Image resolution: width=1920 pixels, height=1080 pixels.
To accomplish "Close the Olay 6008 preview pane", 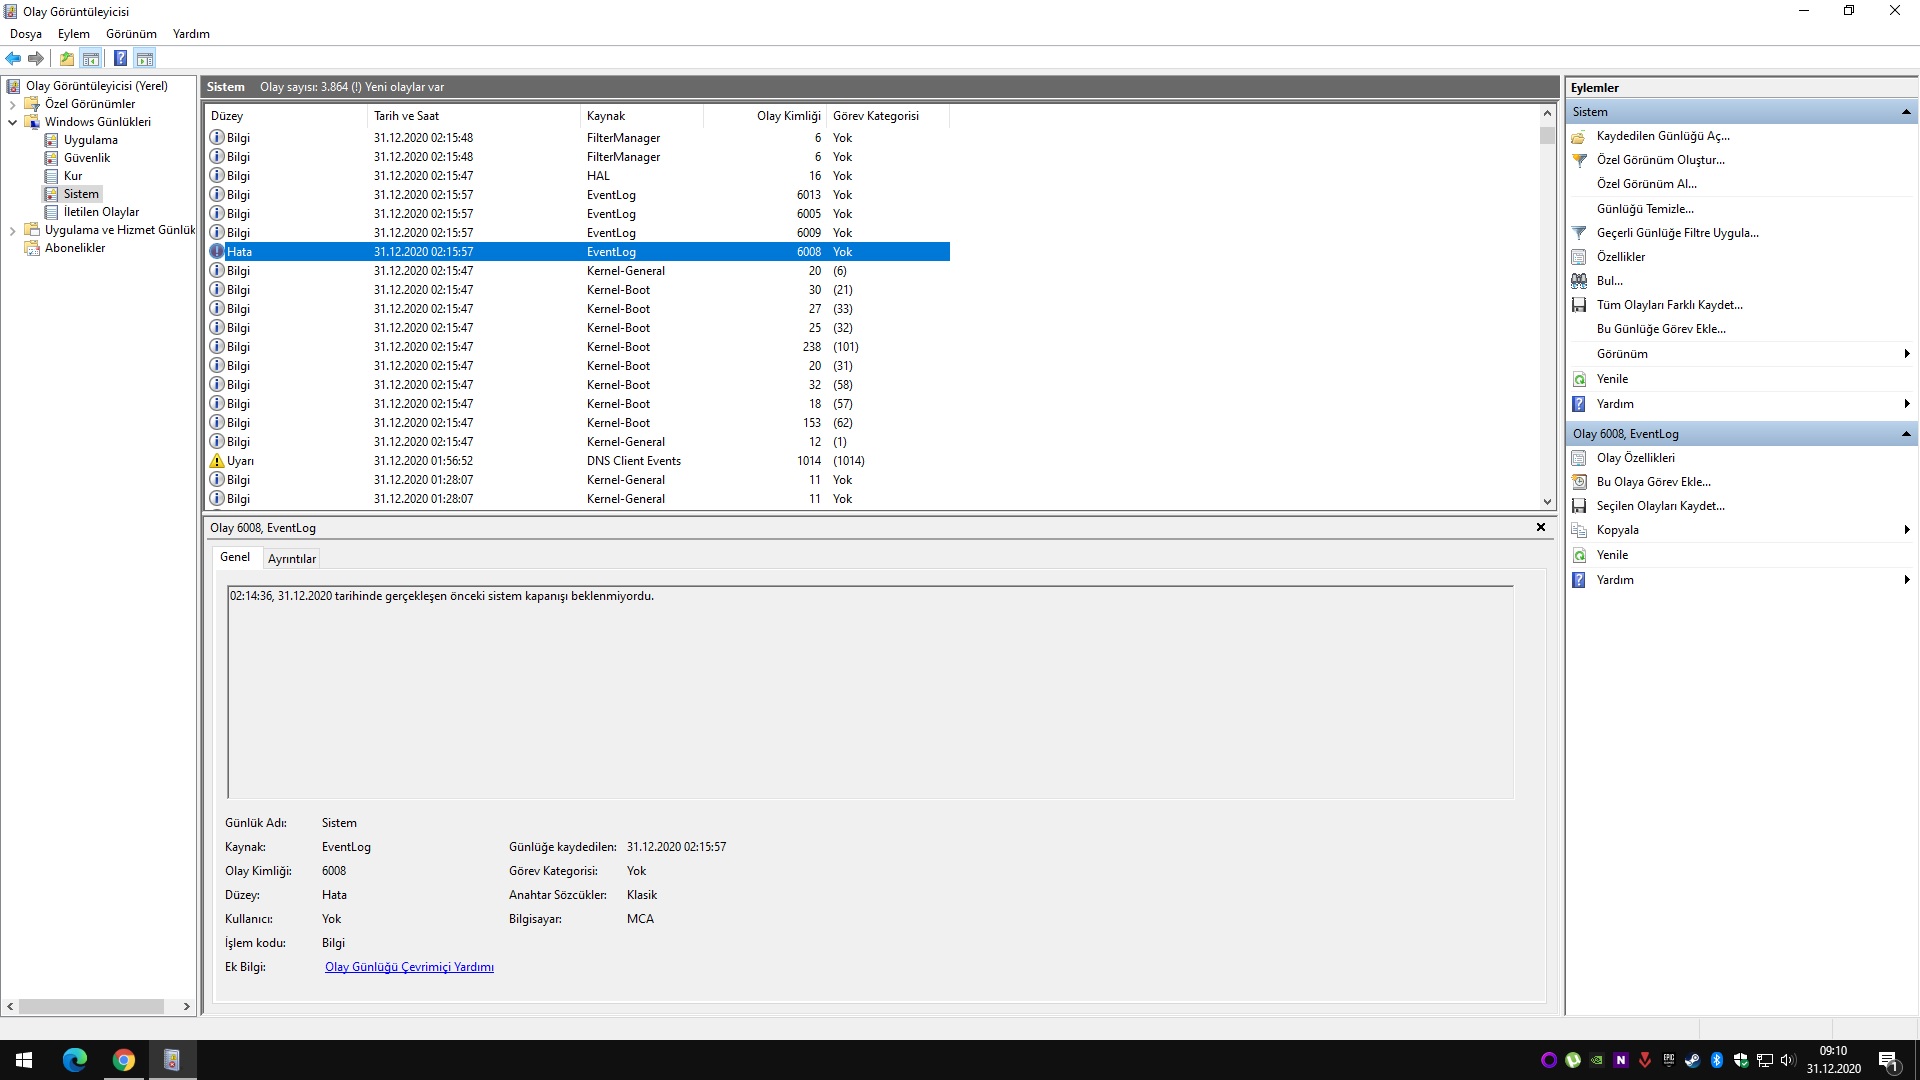I will [1540, 527].
